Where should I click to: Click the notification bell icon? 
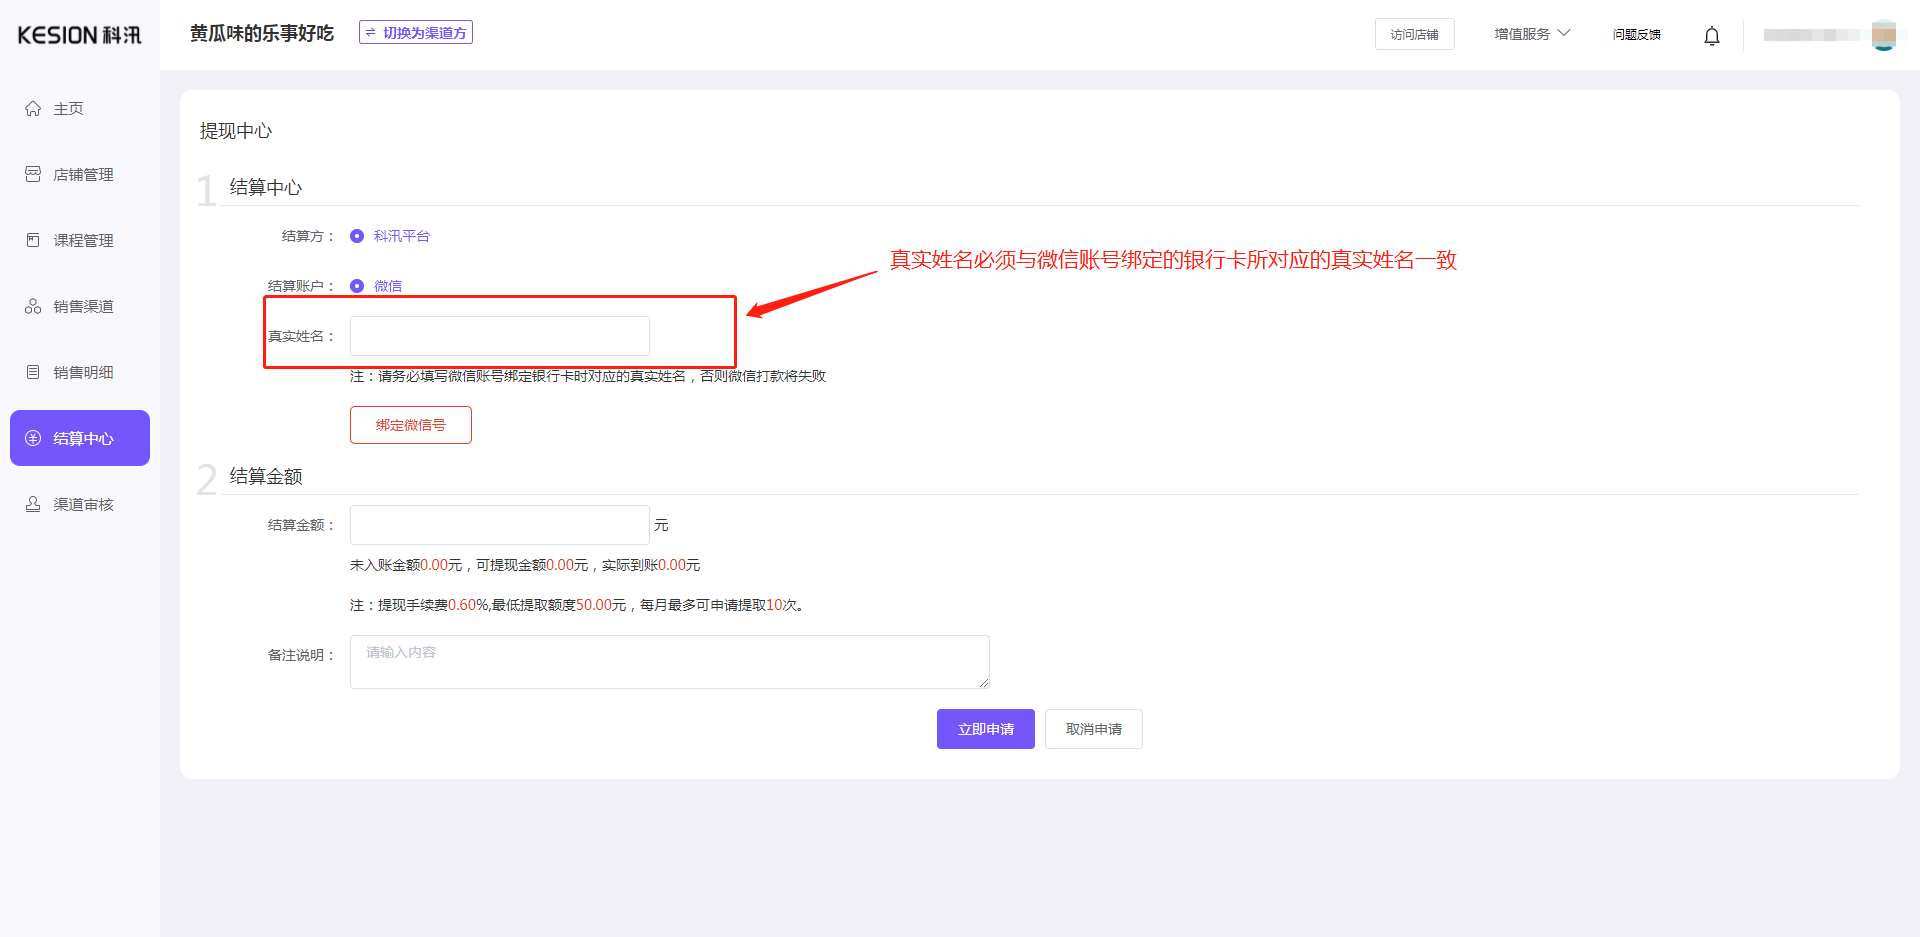pos(1712,35)
